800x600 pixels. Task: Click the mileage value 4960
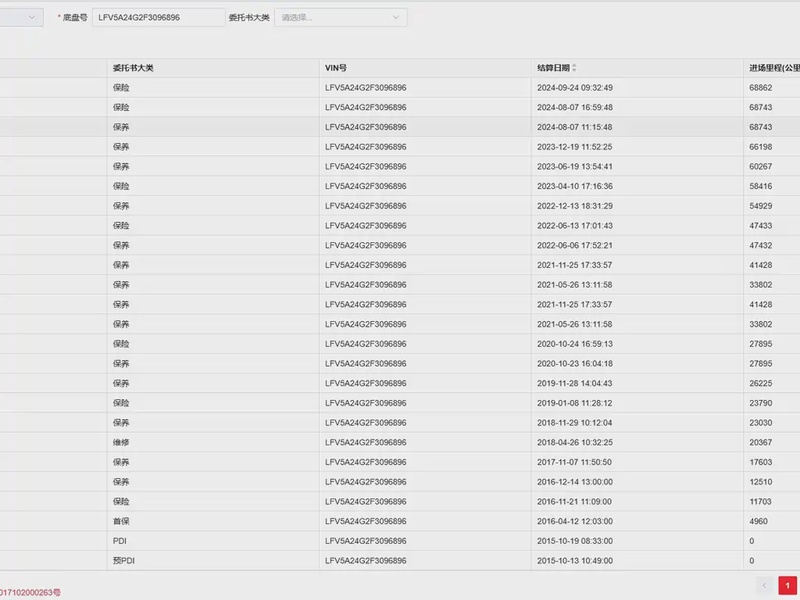point(758,521)
